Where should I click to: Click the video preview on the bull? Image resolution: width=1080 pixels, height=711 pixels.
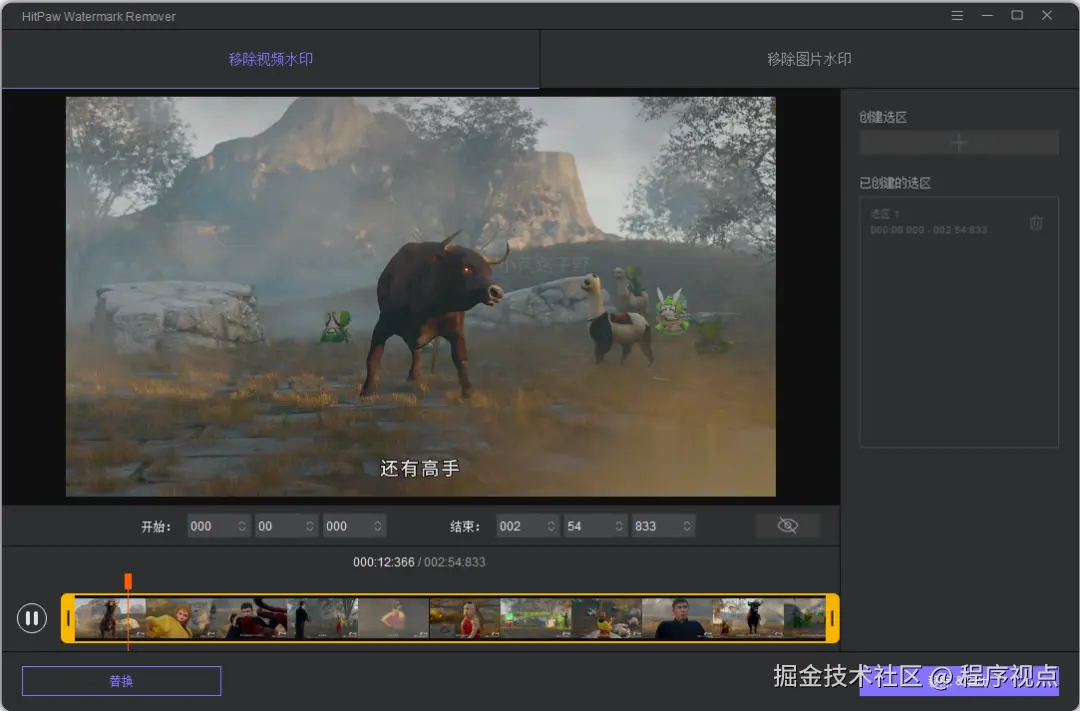[437, 311]
